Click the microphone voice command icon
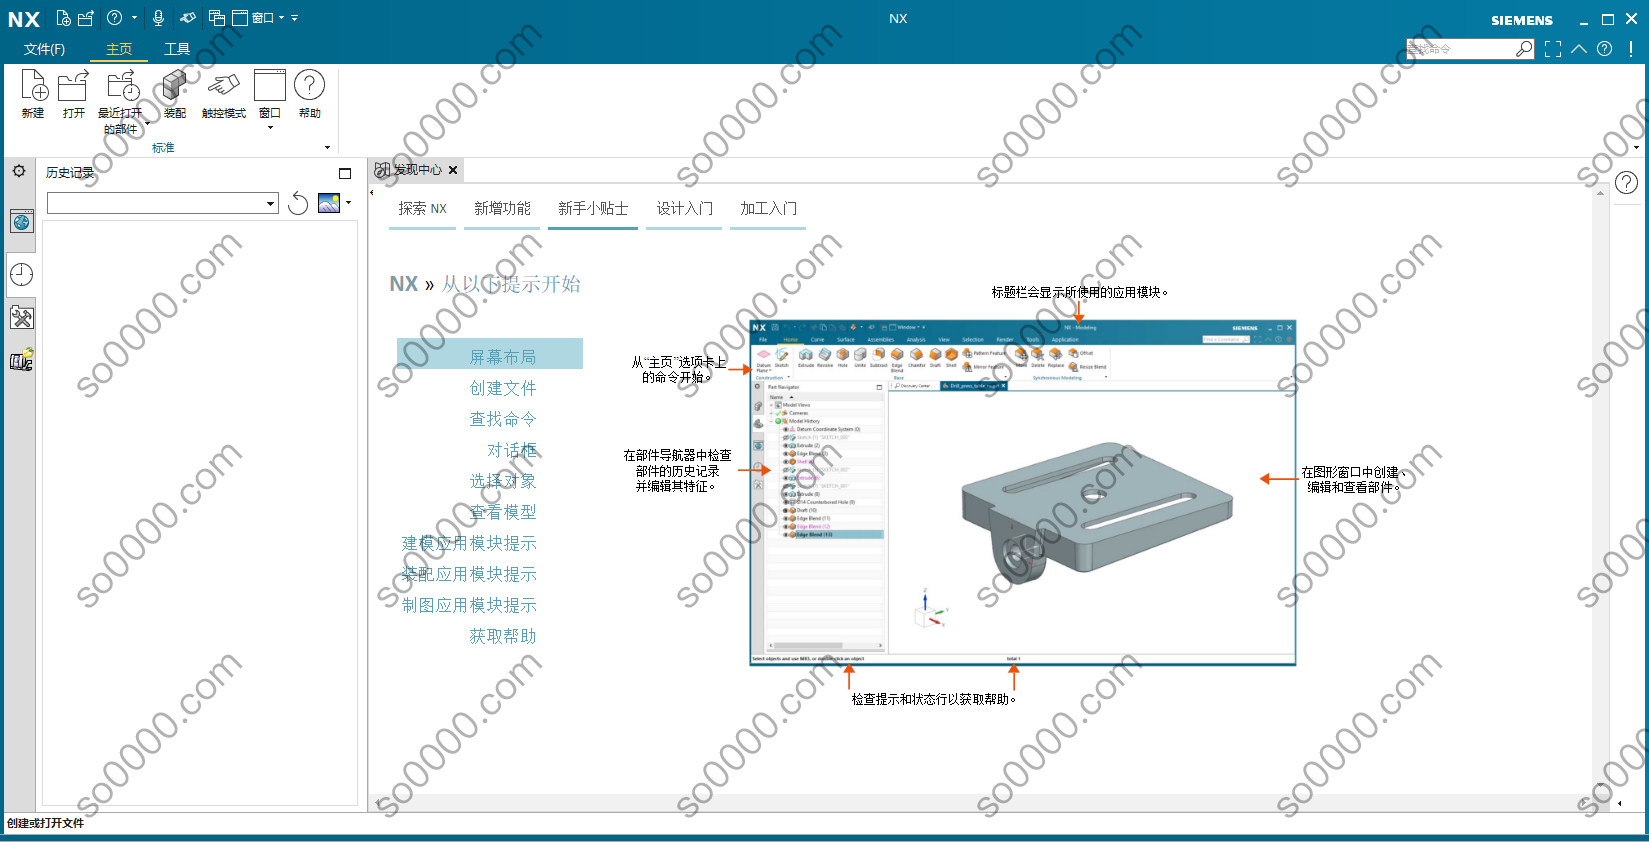 coord(158,18)
